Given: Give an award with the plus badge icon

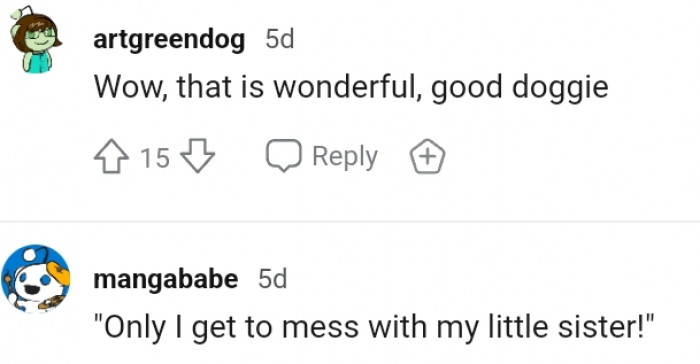Looking at the screenshot, I should tap(427, 156).
